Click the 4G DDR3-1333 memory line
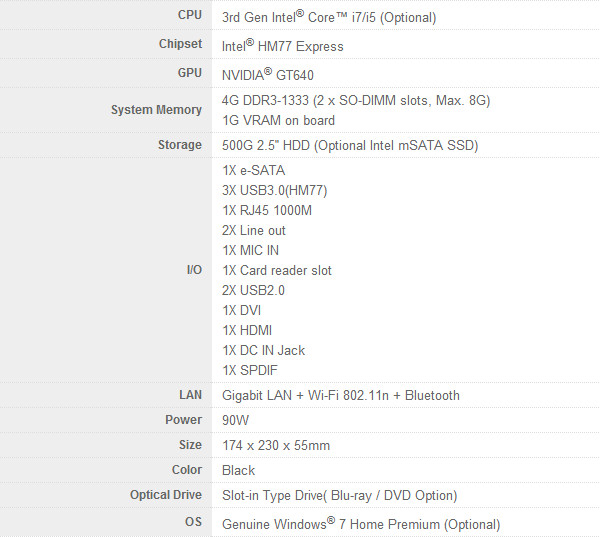The width and height of the screenshot is (600, 537). pyautogui.click(x=356, y=100)
